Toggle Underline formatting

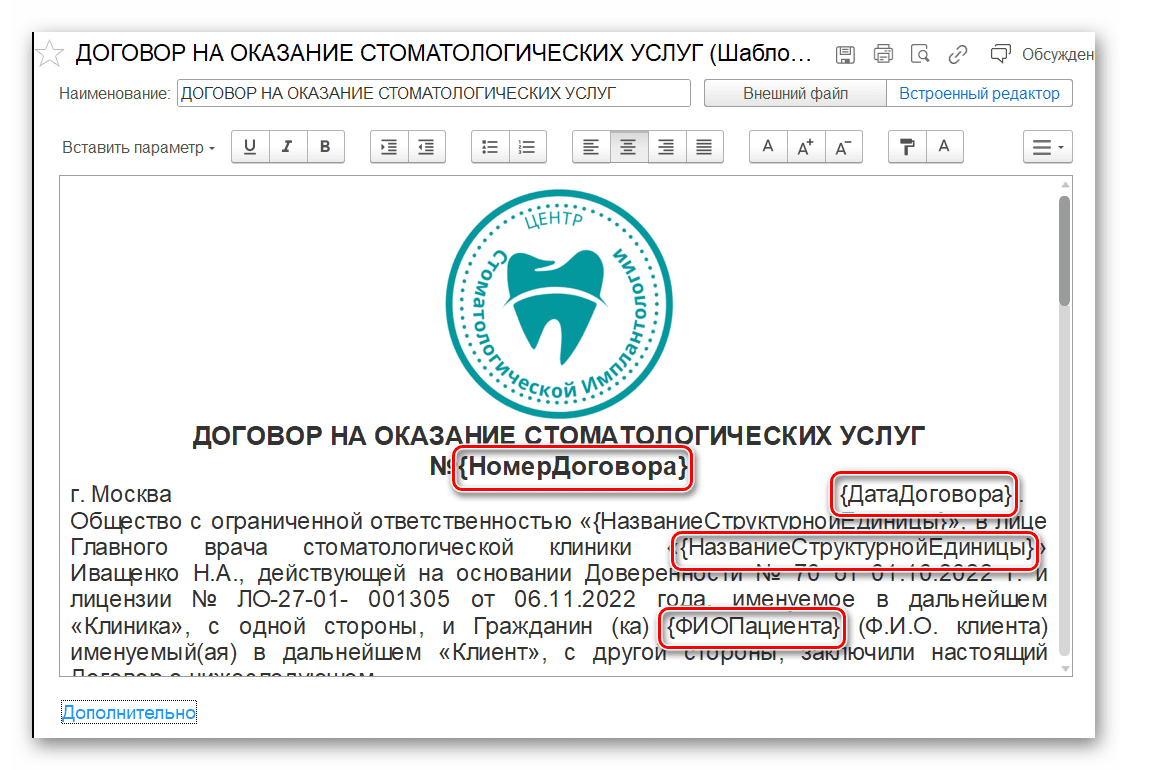250,146
